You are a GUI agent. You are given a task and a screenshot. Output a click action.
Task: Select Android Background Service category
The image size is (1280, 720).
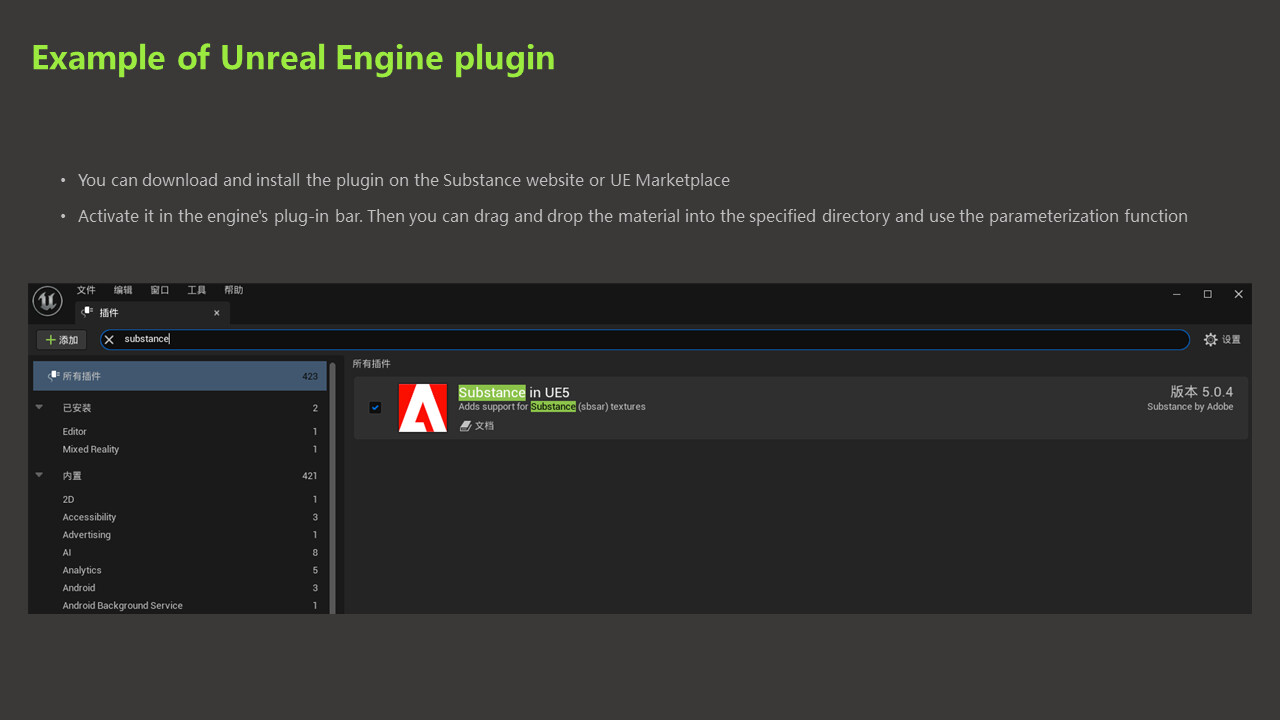(180, 606)
